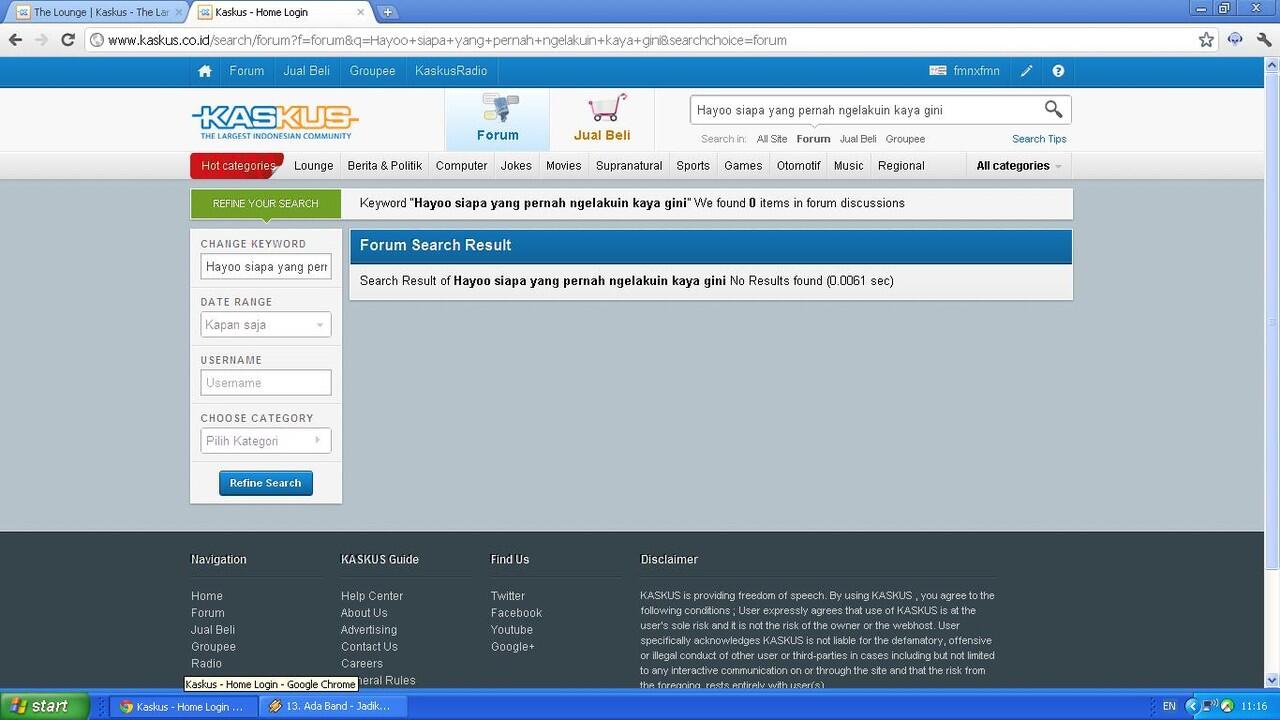Screen dimensions: 1280x720
Task: Click the home icon in Kaskus top bar
Action: pyautogui.click(x=205, y=71)
